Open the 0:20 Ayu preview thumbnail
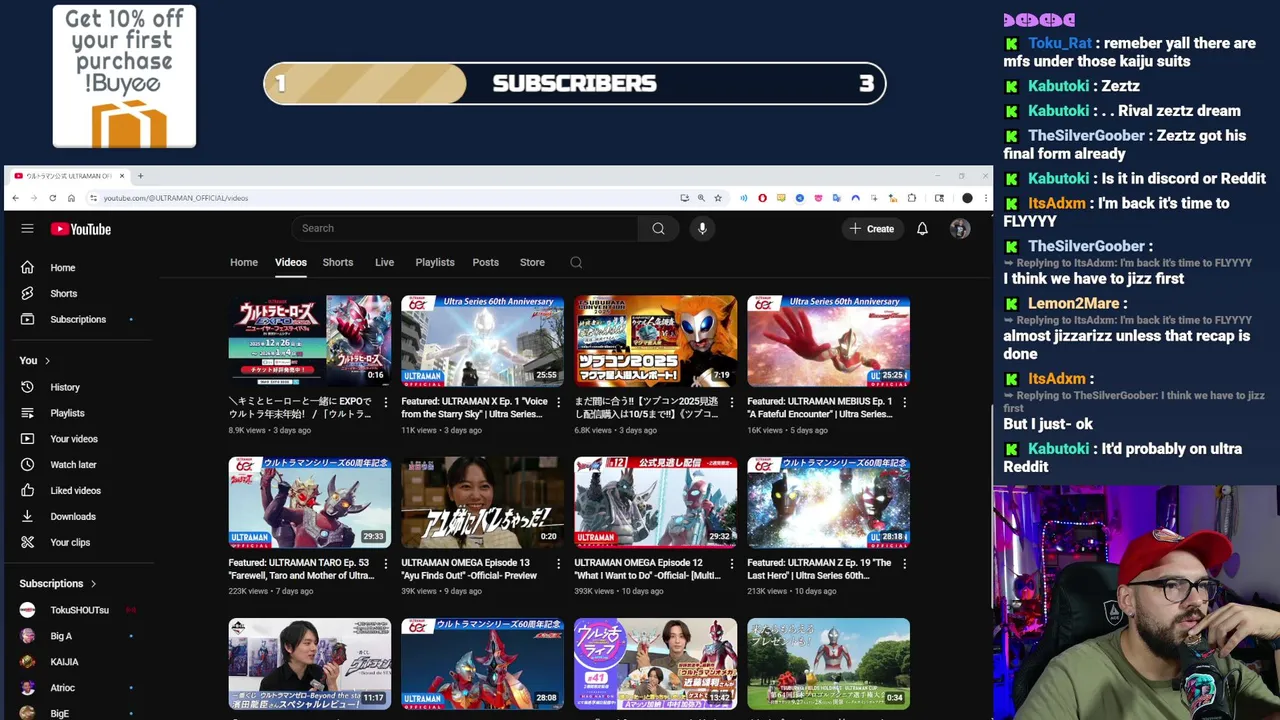Viewport: 1280px width, 720px height. click(x=482, y=503)
